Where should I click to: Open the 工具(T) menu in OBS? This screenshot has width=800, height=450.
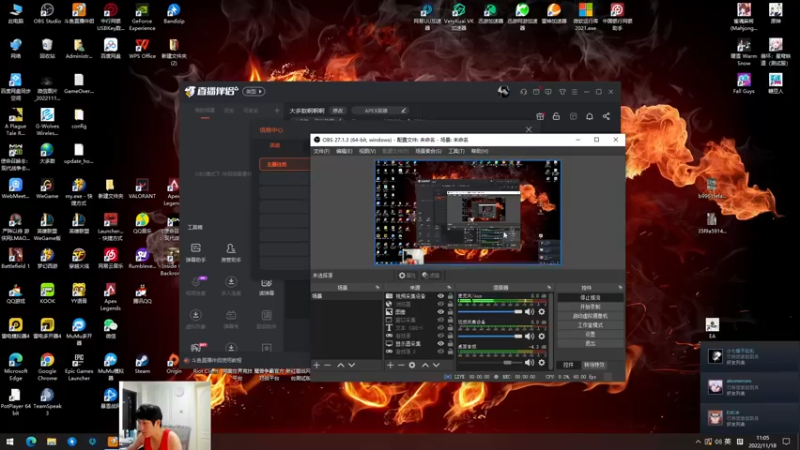coord(456,151)
